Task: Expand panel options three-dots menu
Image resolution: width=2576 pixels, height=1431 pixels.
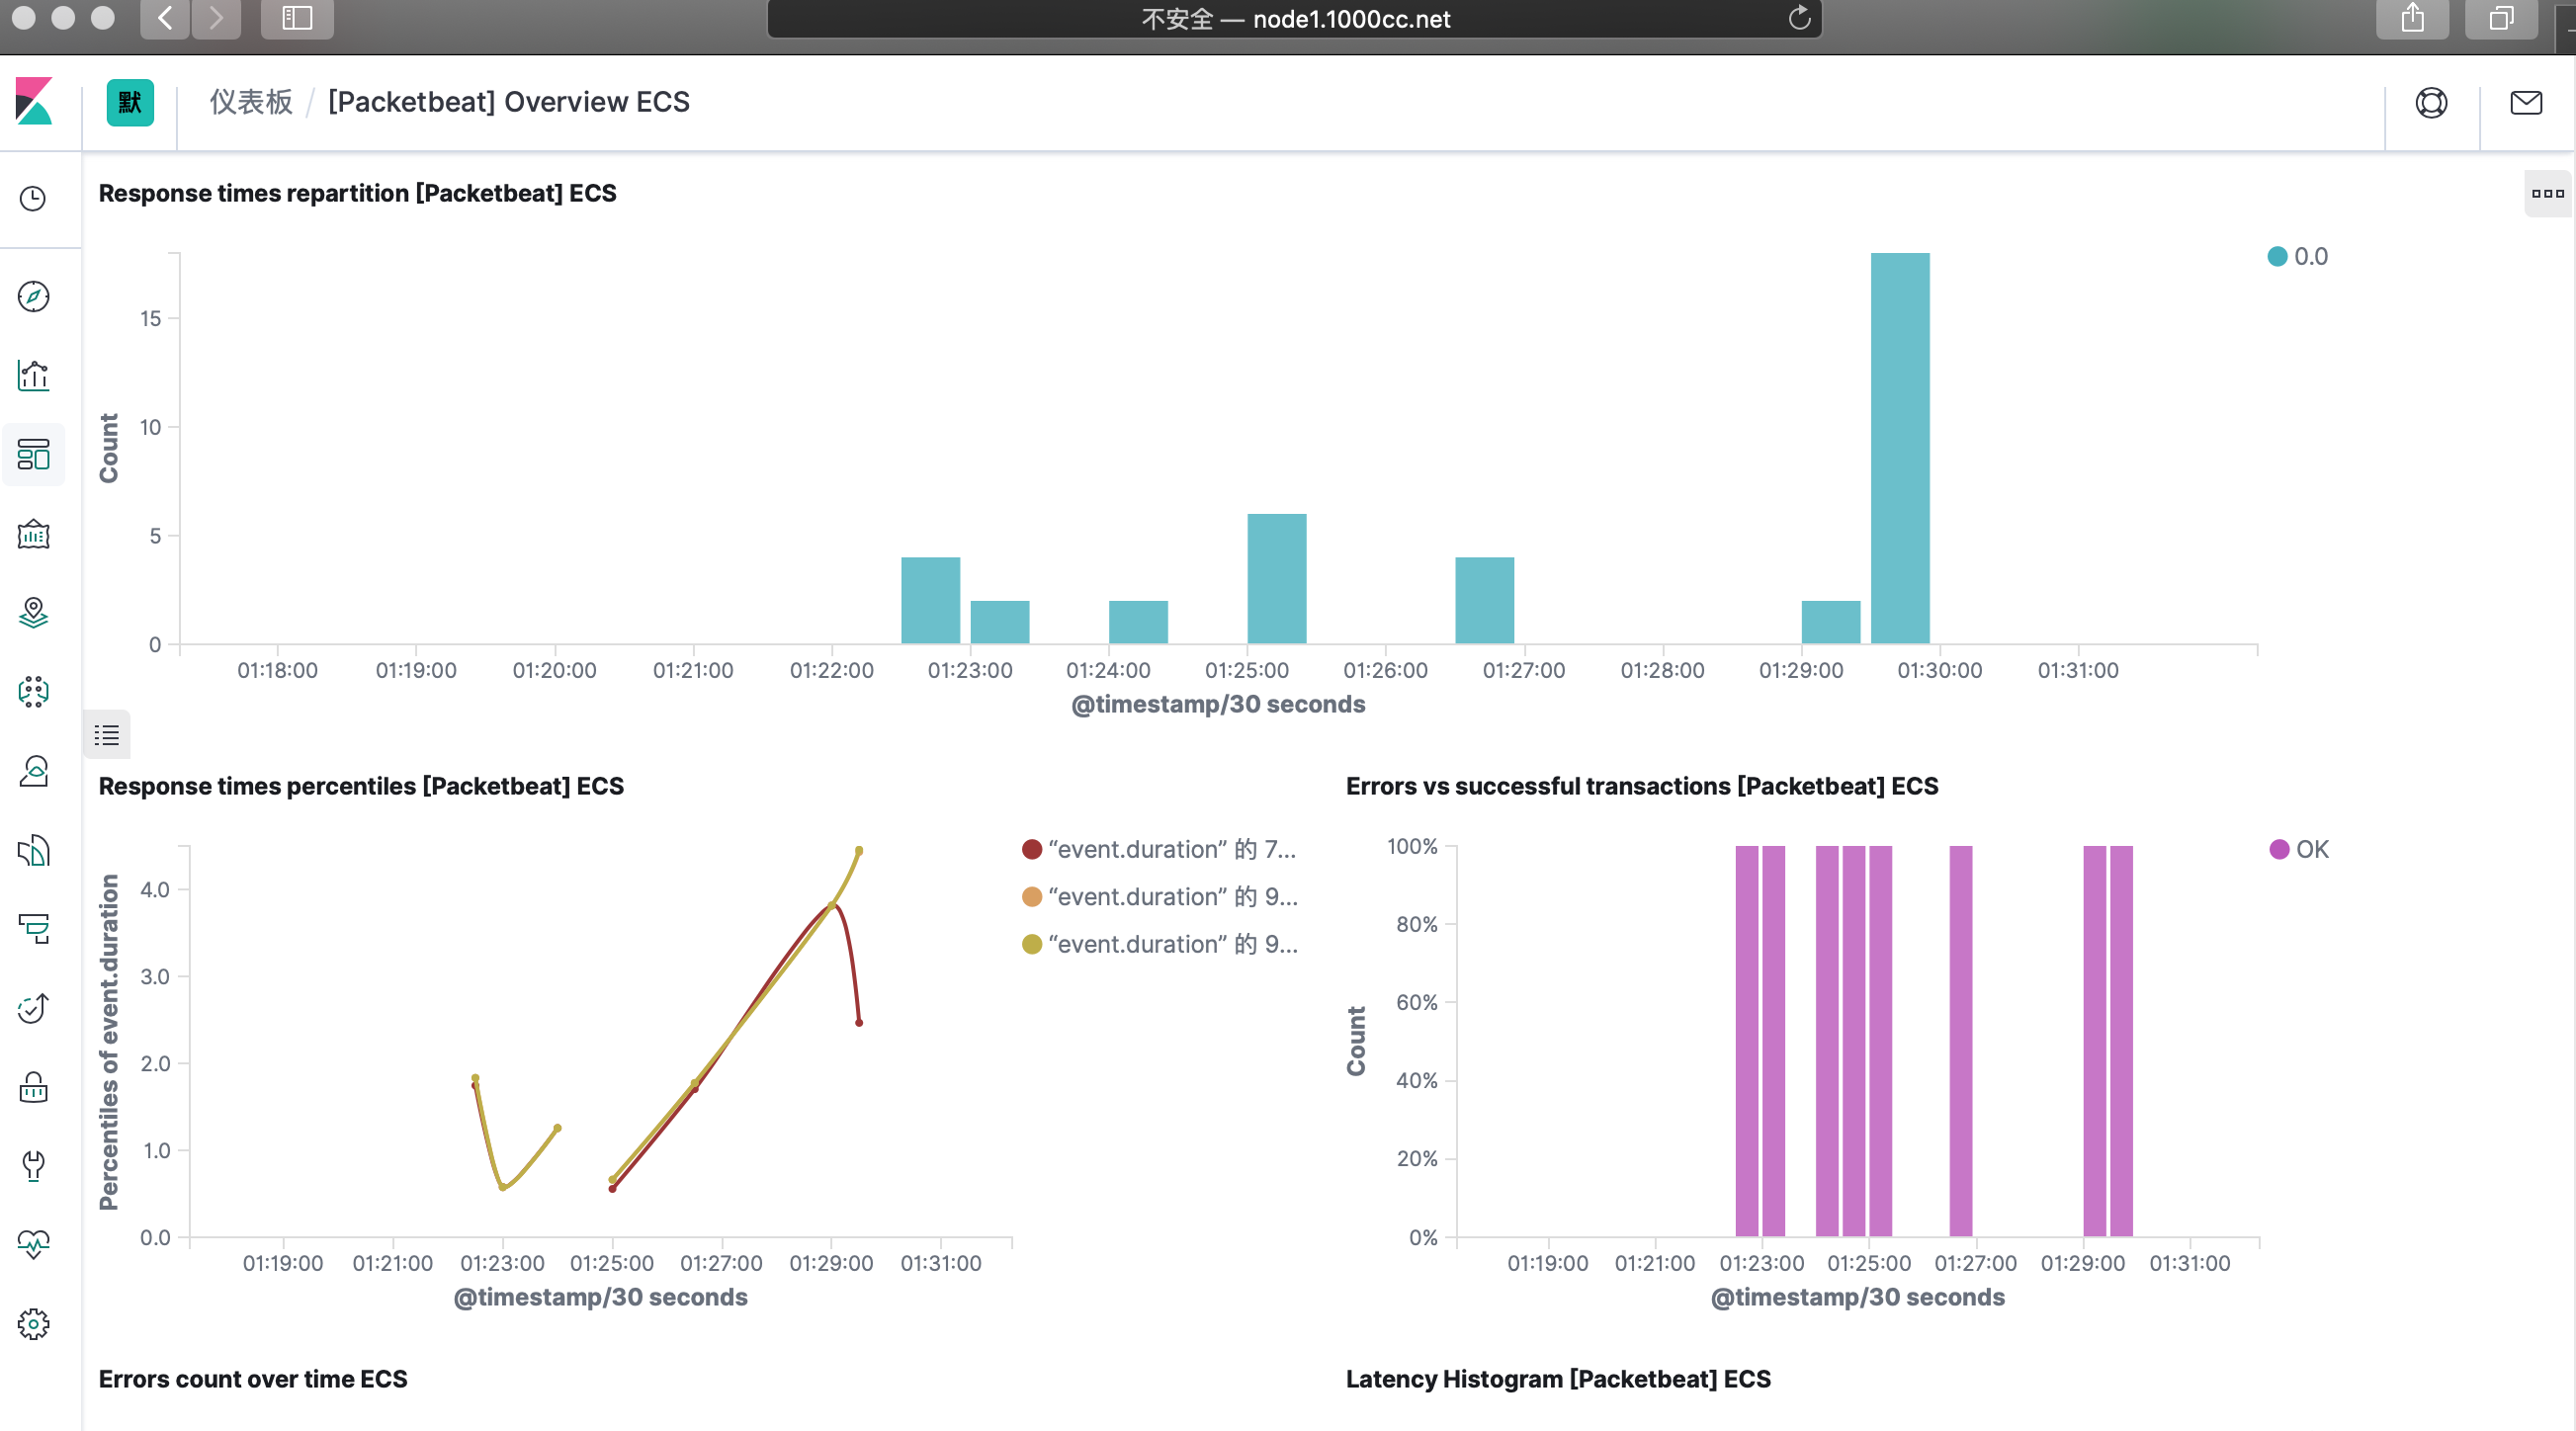Action: [x=2547, y=193]
